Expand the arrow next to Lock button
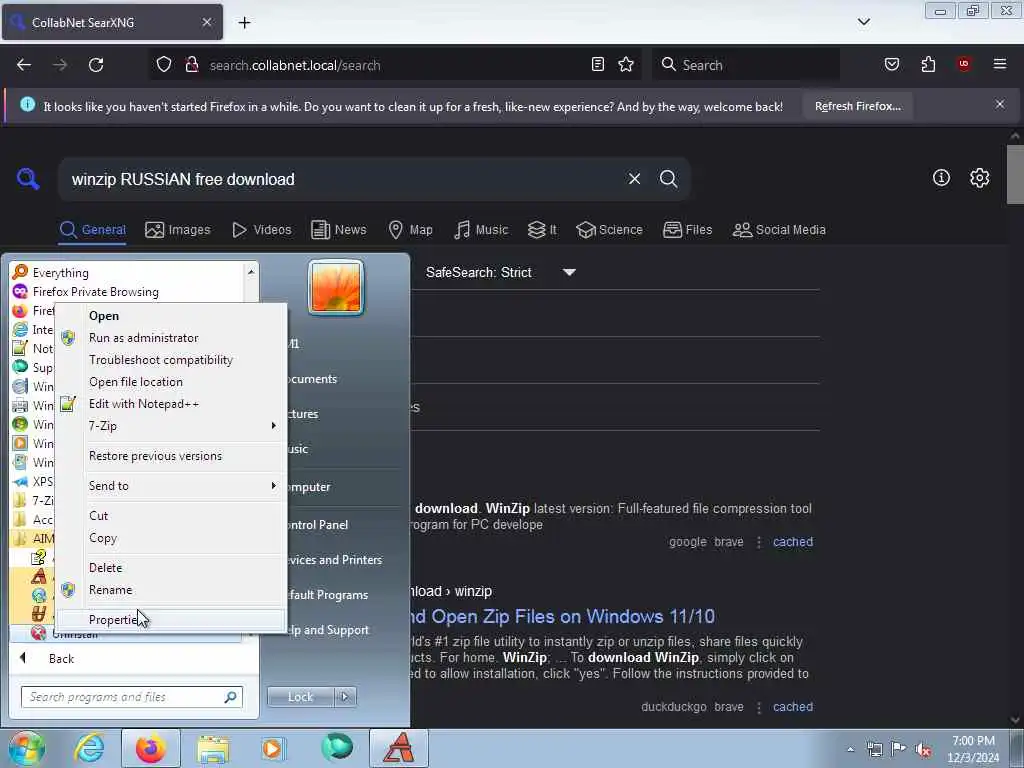1024x768 pixels. pyautogui.click(x=345, y=697)
